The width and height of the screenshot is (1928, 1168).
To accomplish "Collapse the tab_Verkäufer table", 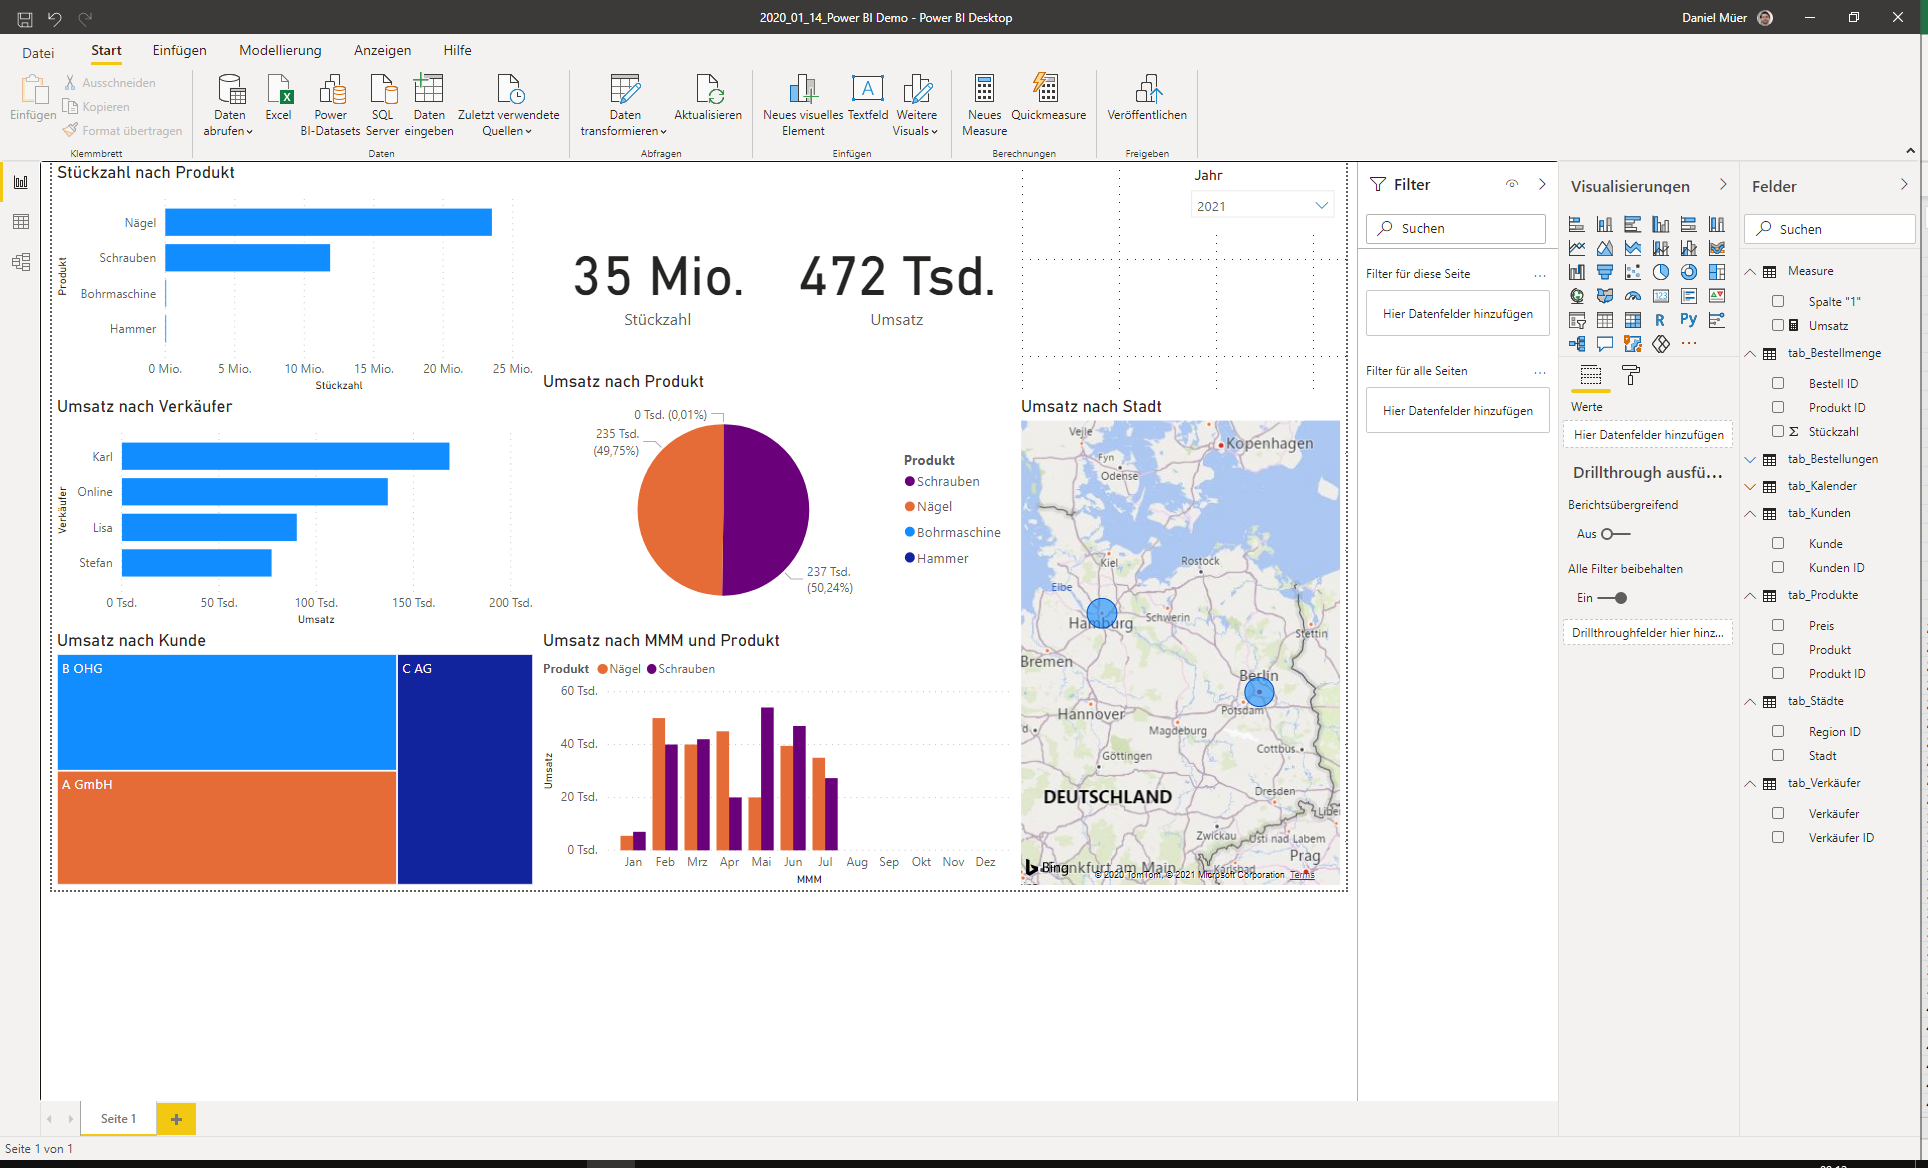I will [1750, 783].
